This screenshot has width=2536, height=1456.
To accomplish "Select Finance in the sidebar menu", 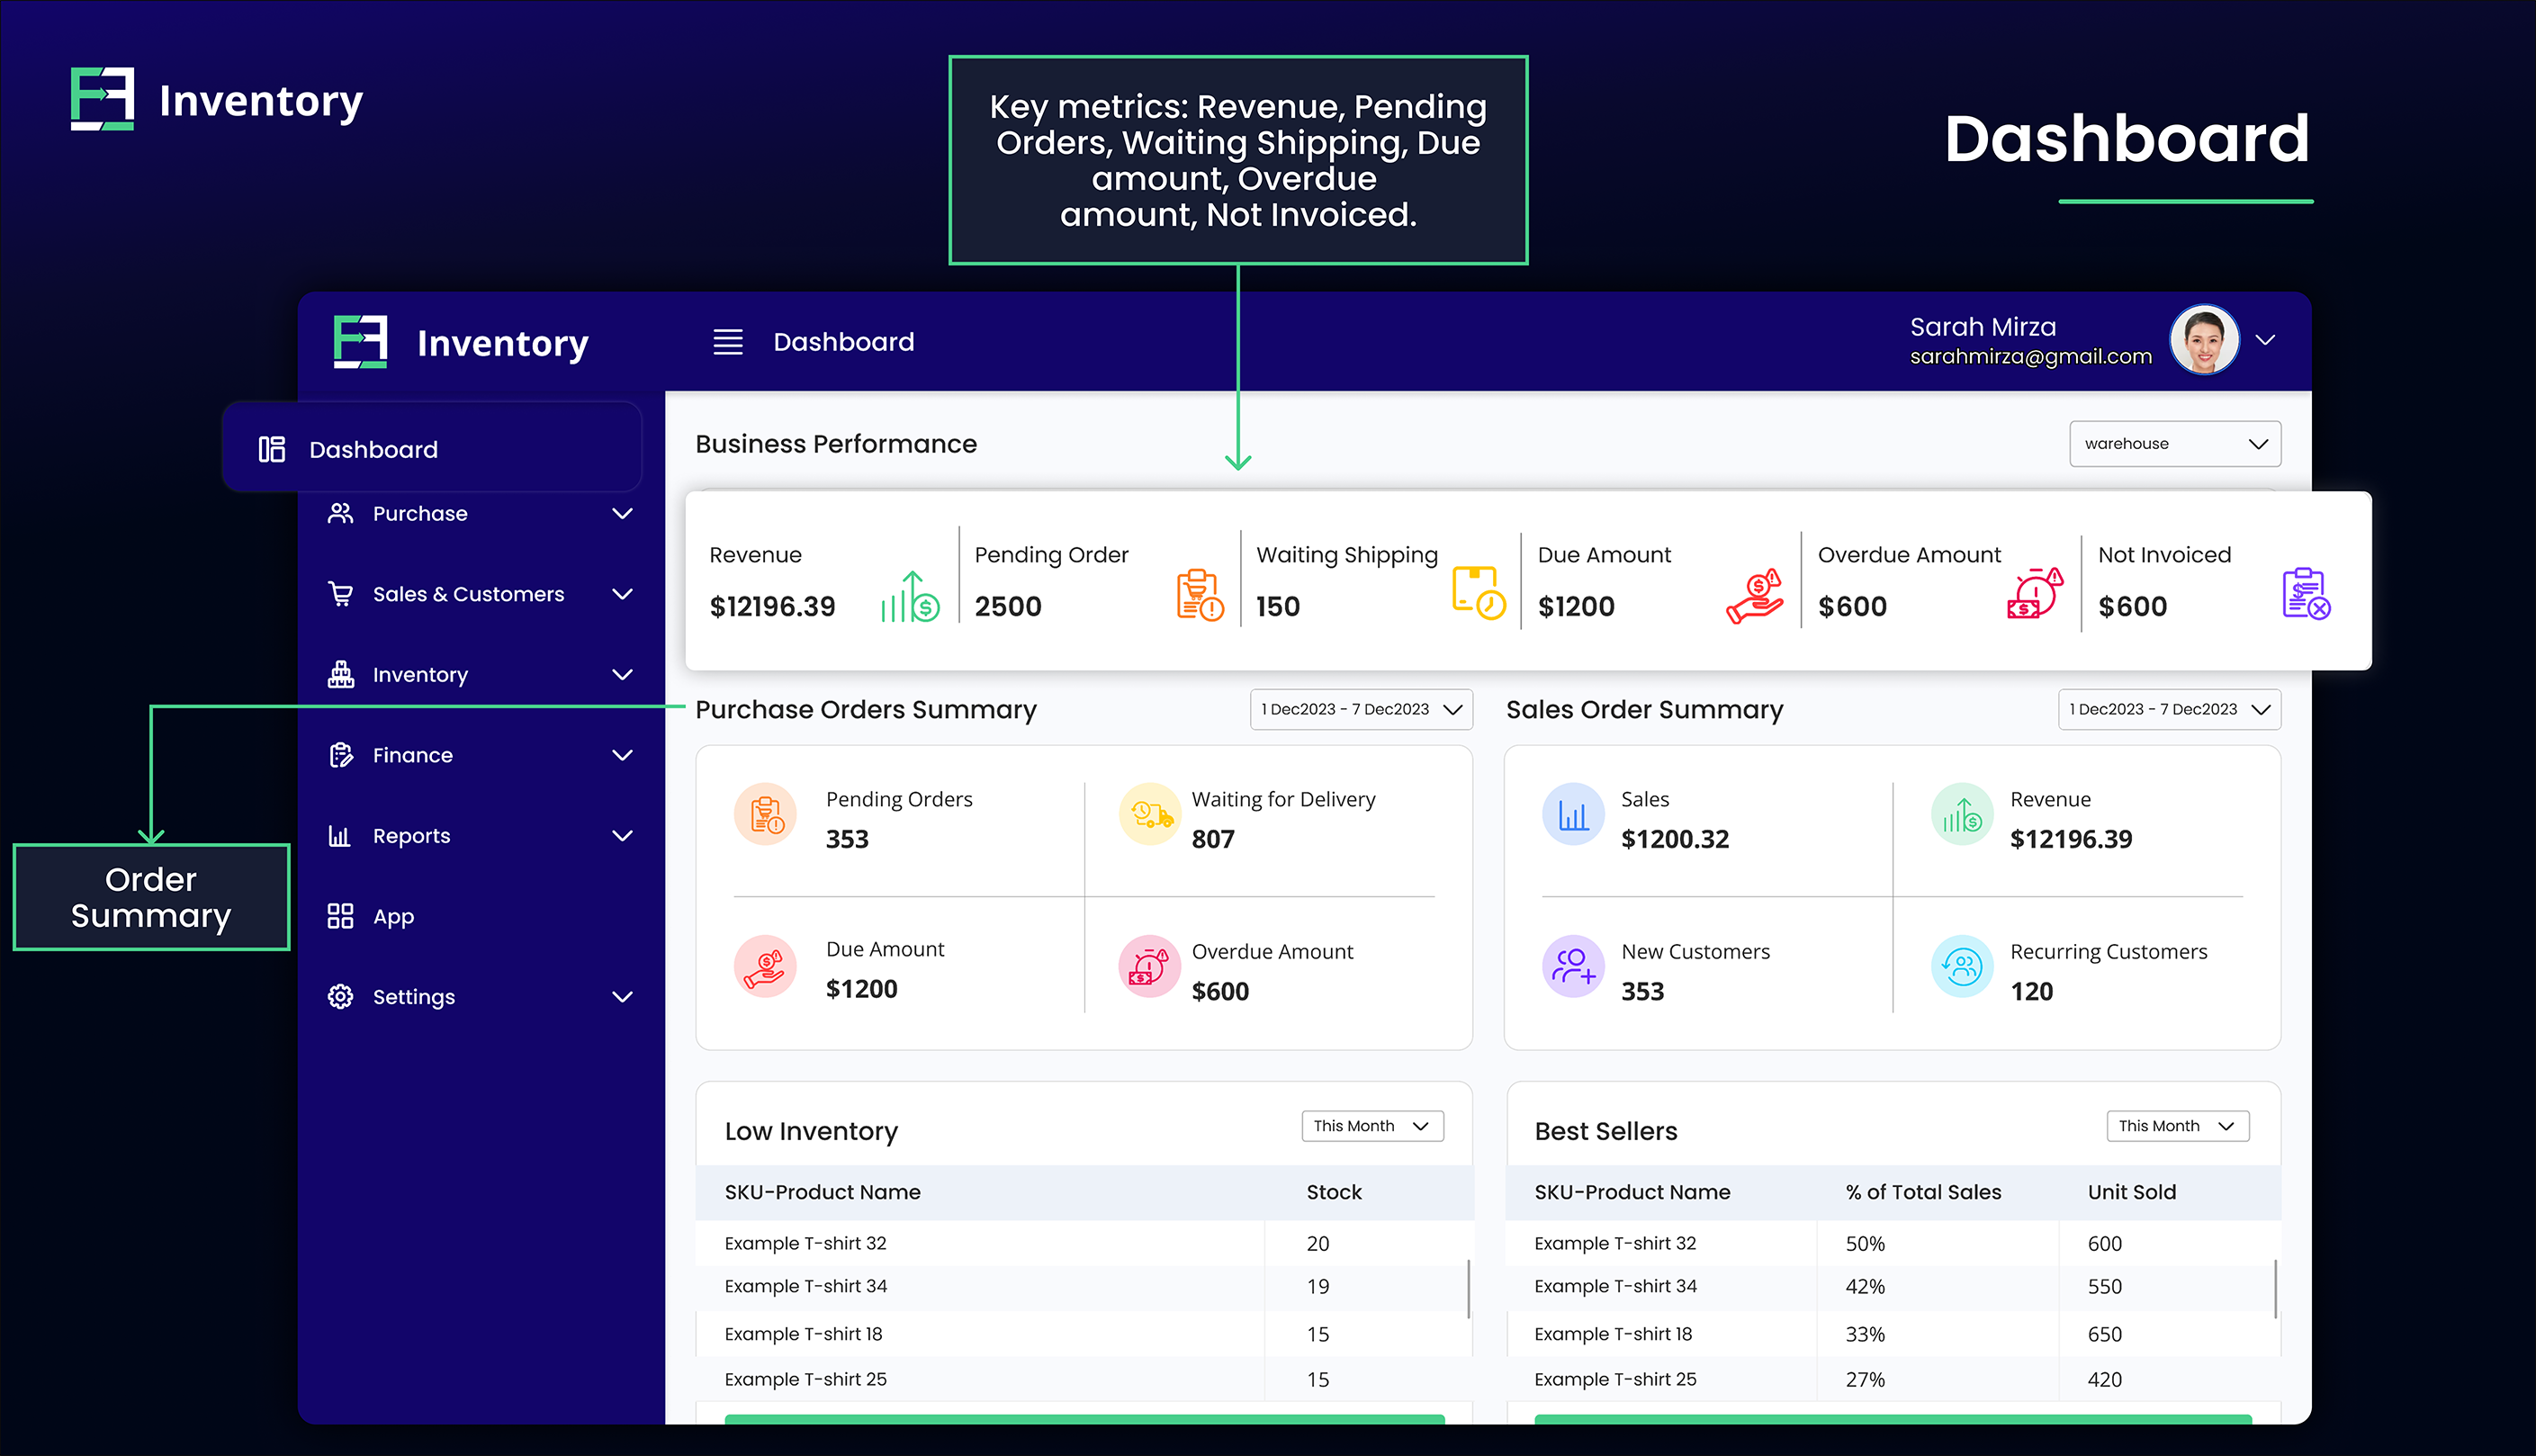I will coord(412,755).
